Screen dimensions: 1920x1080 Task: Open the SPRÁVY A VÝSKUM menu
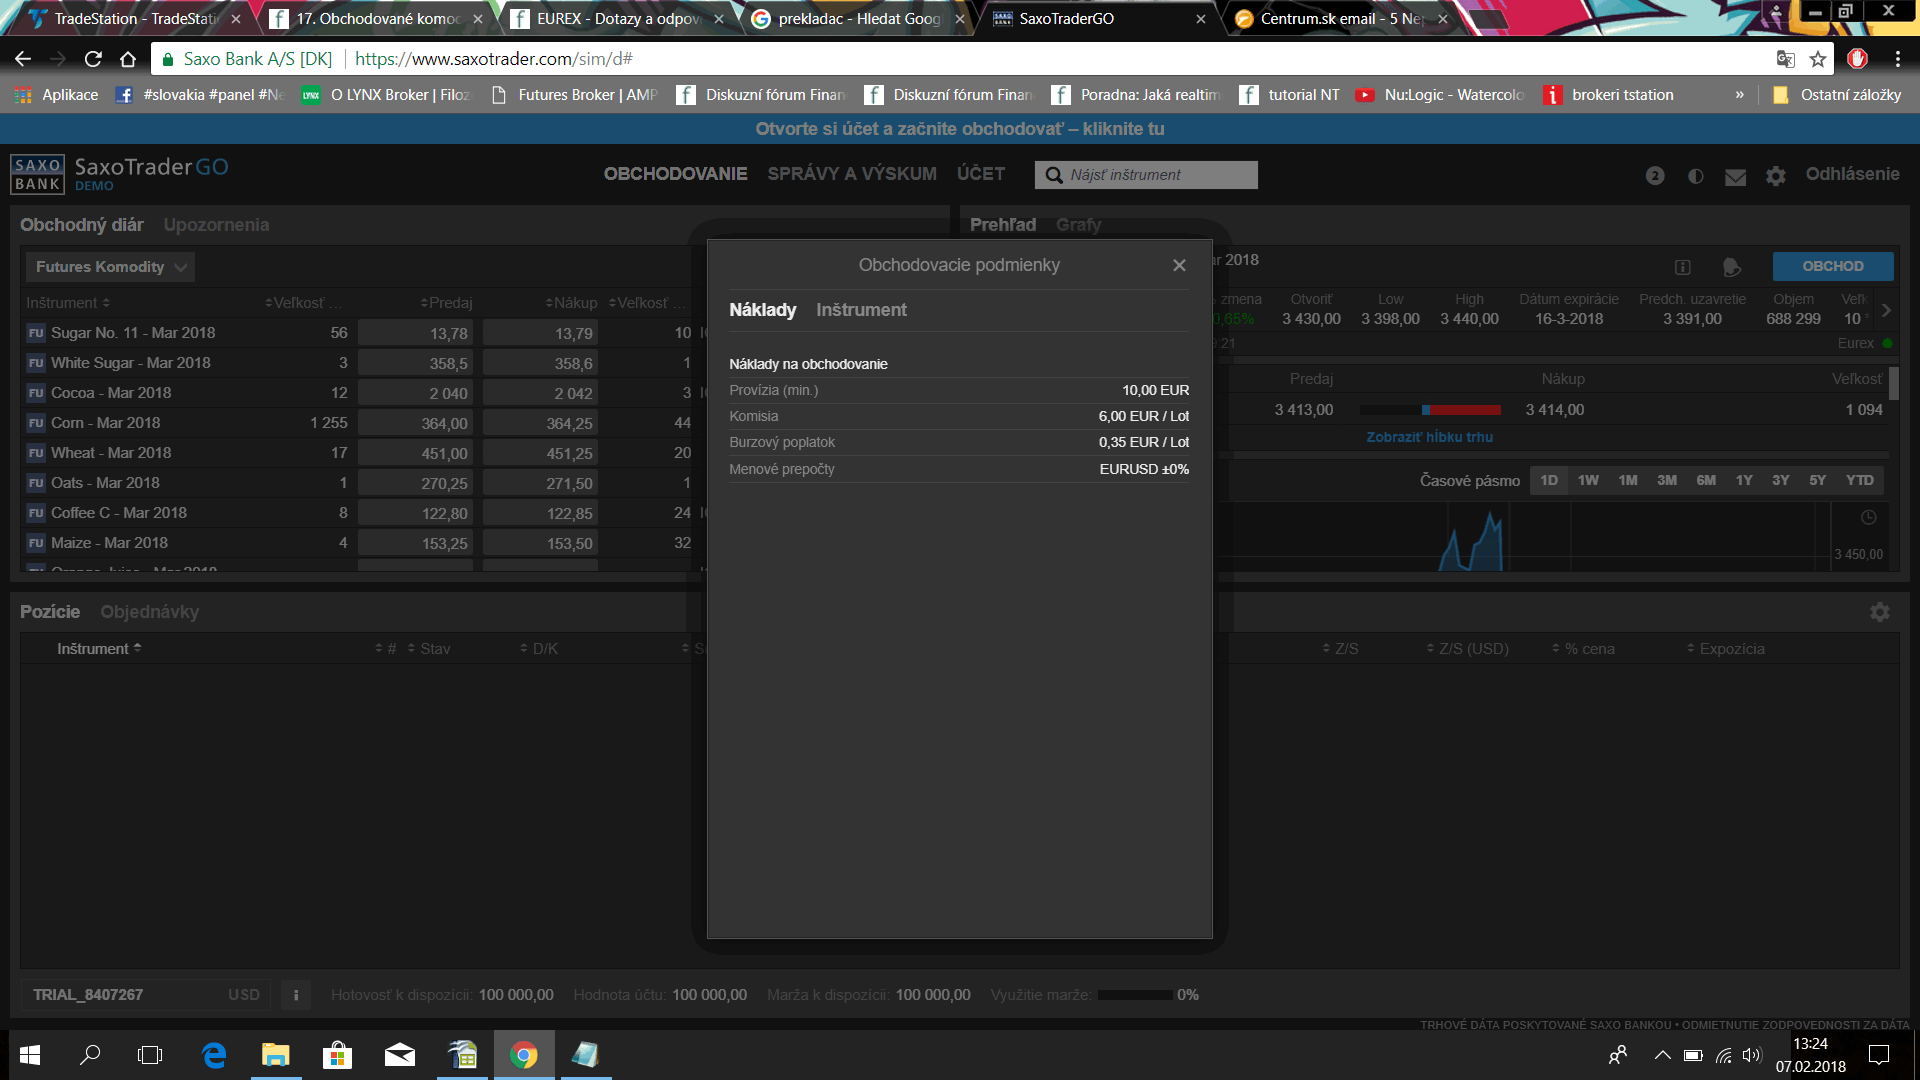(852, 174)
